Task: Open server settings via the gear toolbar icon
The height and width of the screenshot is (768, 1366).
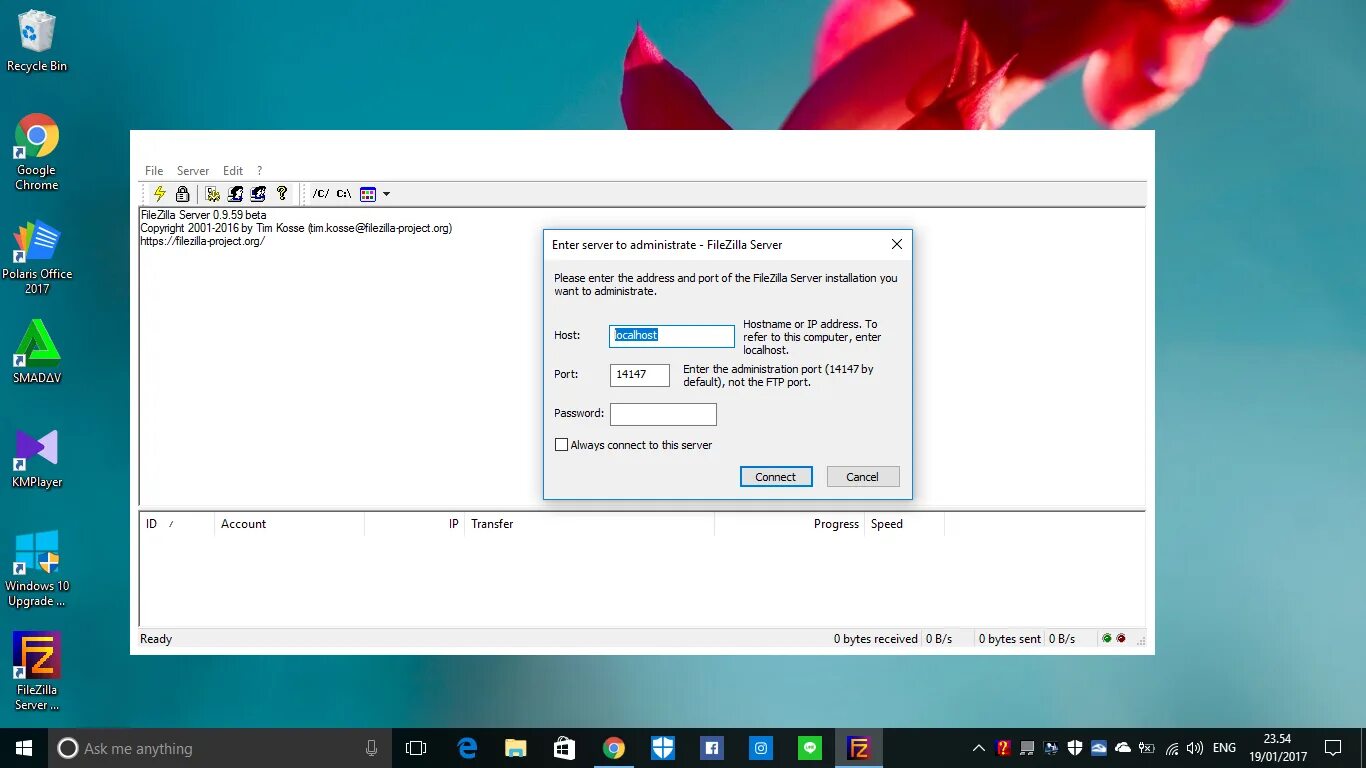Action: [x=212, y=194]
